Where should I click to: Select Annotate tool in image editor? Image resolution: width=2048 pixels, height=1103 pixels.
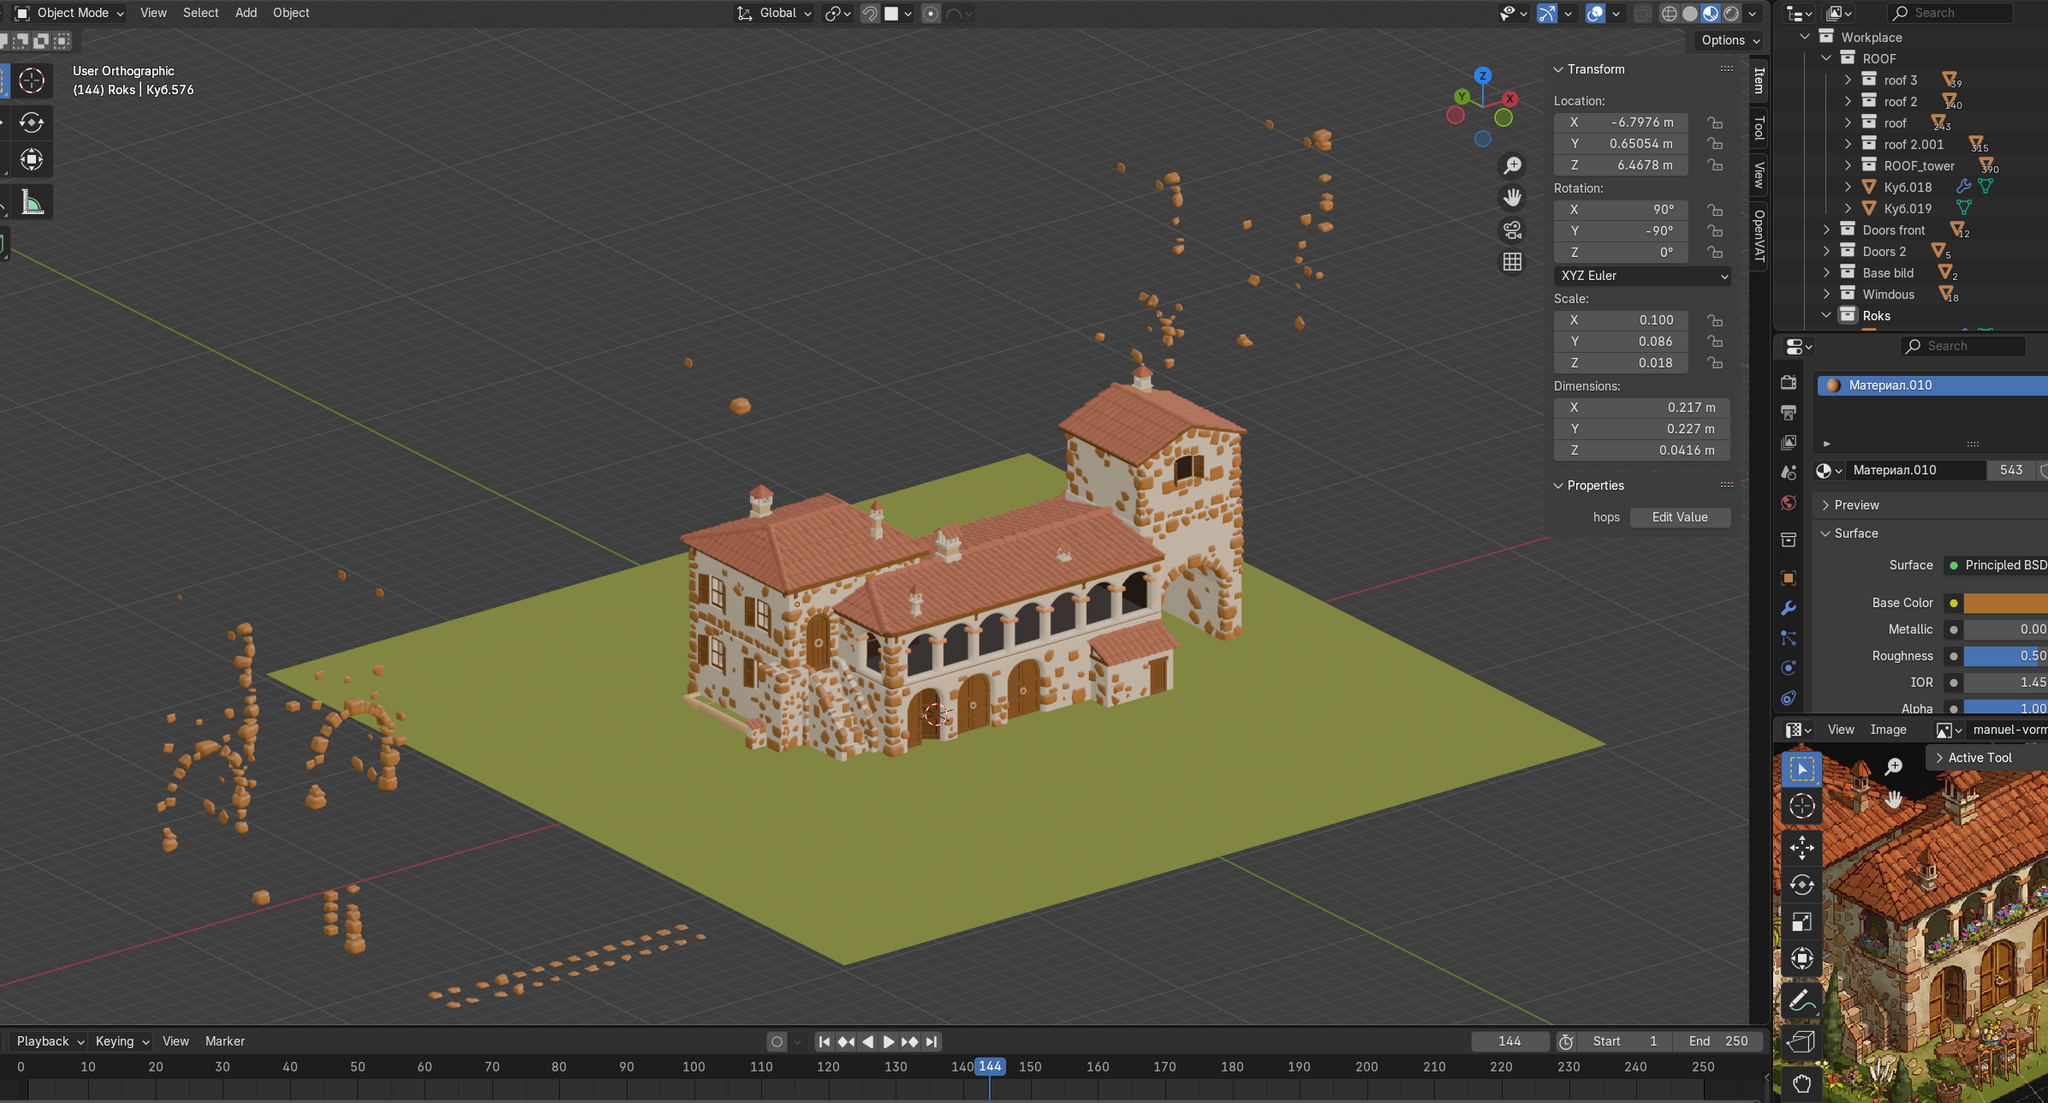pyautogui.click(x=1802, y=999)
